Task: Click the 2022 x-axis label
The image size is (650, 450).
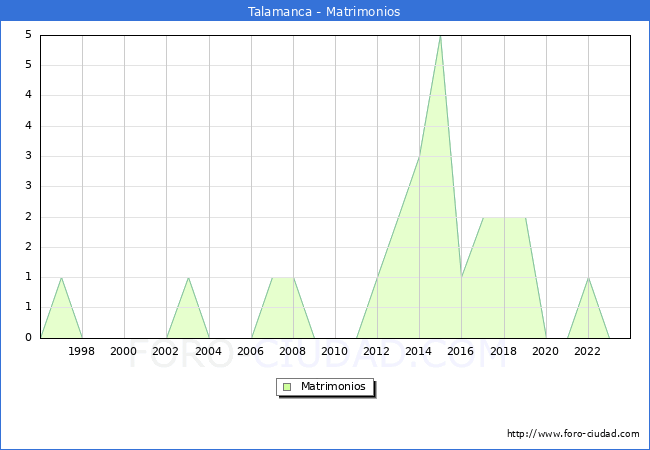Action: coord(587,351)
